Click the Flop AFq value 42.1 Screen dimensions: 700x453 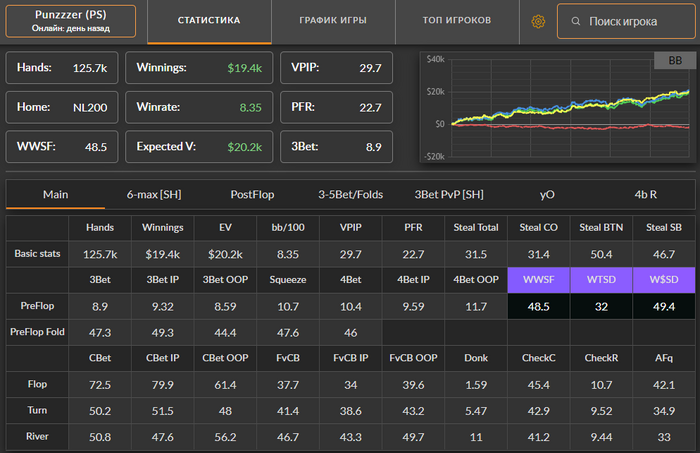click(664, 385)
